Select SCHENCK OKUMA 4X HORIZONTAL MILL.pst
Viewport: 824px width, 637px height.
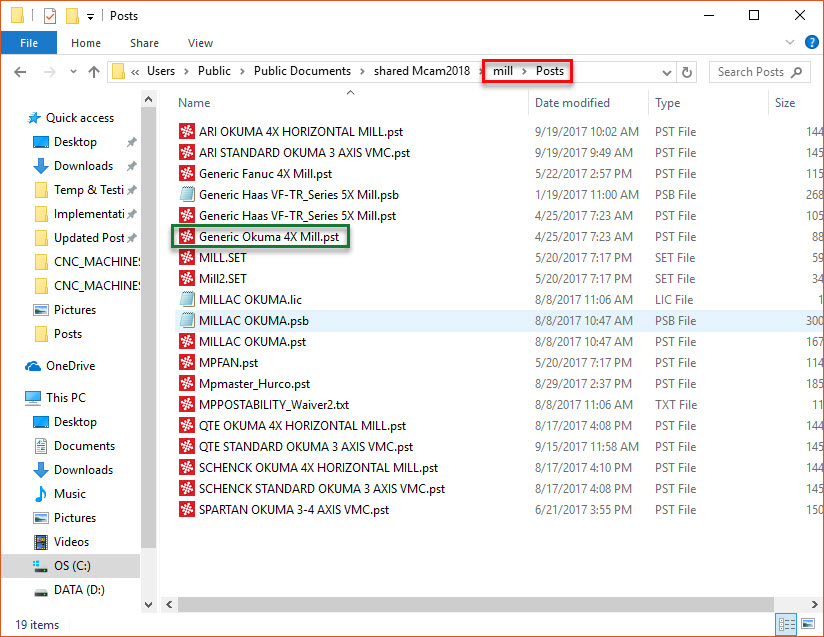[318, 468]
